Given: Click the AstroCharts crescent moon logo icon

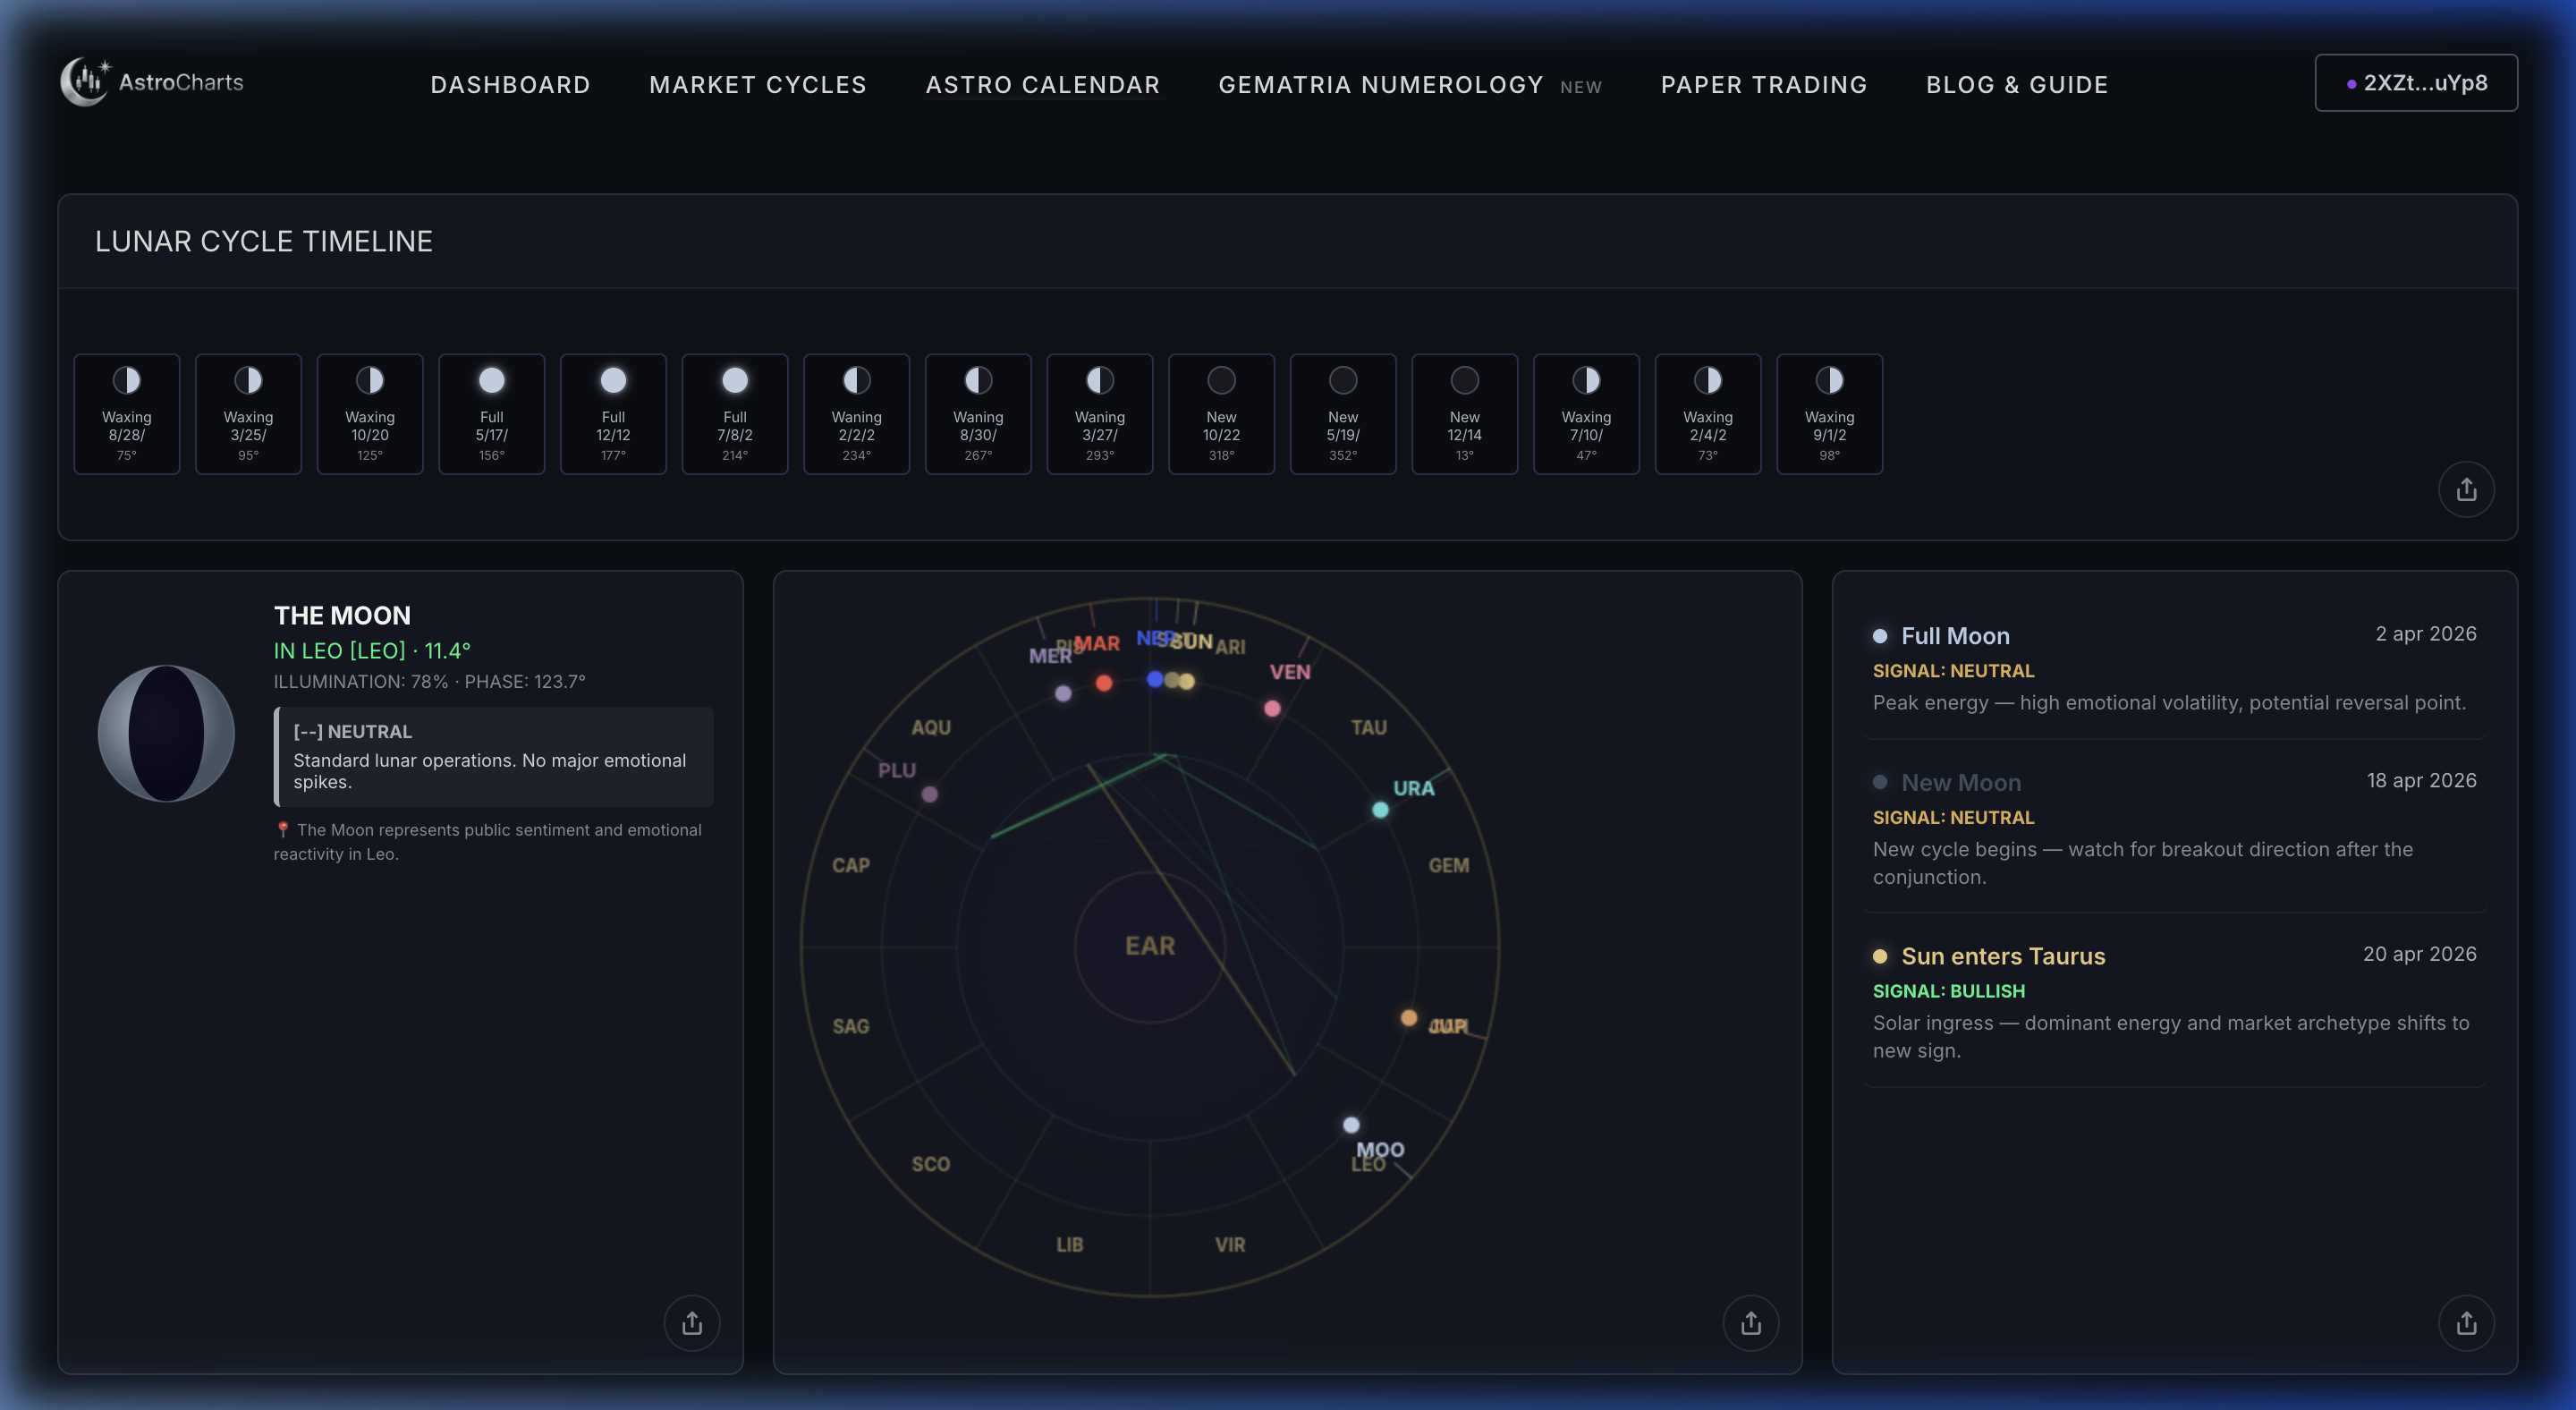Looking at the screenshot, I should 85,81.
